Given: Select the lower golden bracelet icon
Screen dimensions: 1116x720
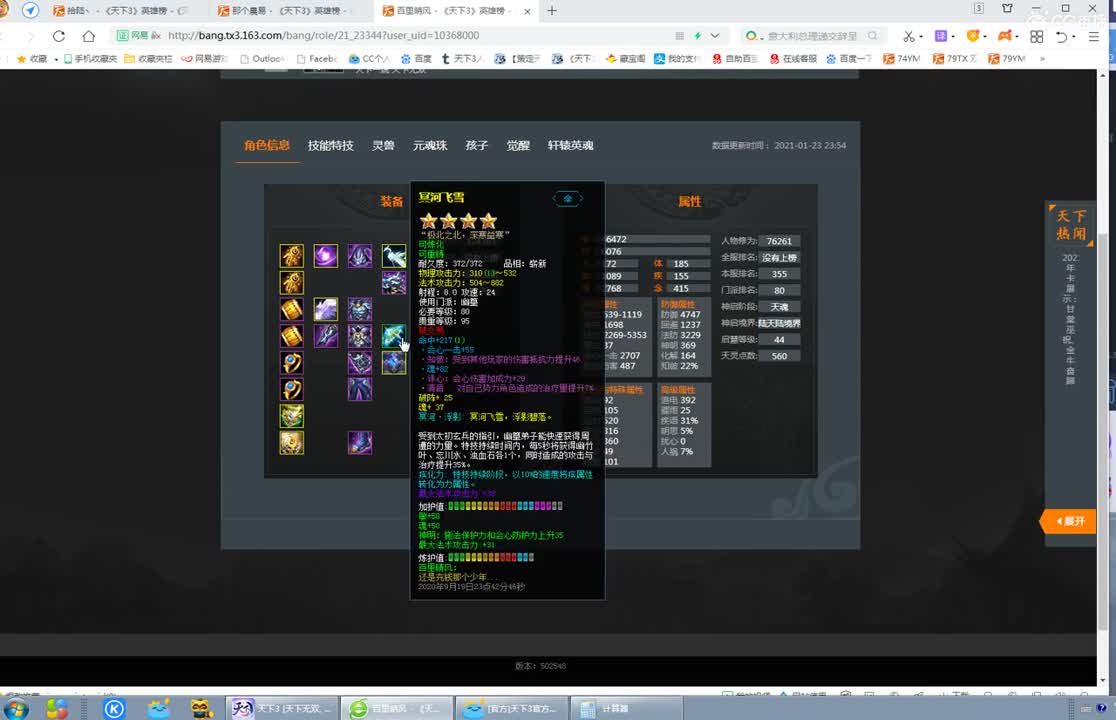Looking at the screenshot, I should pos(292,336).
